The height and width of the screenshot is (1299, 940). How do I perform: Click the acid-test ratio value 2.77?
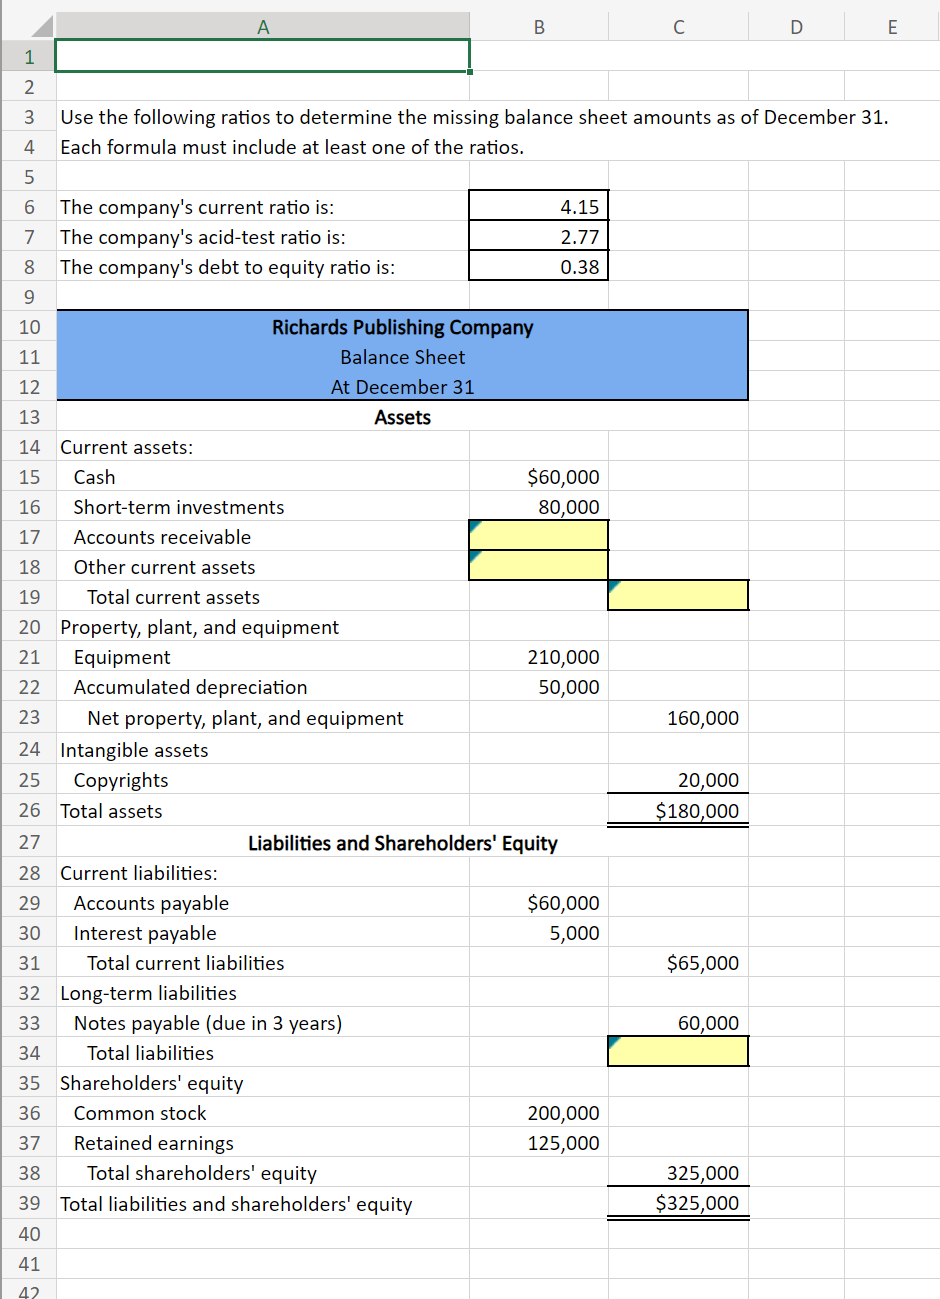(x=538, y=236)
